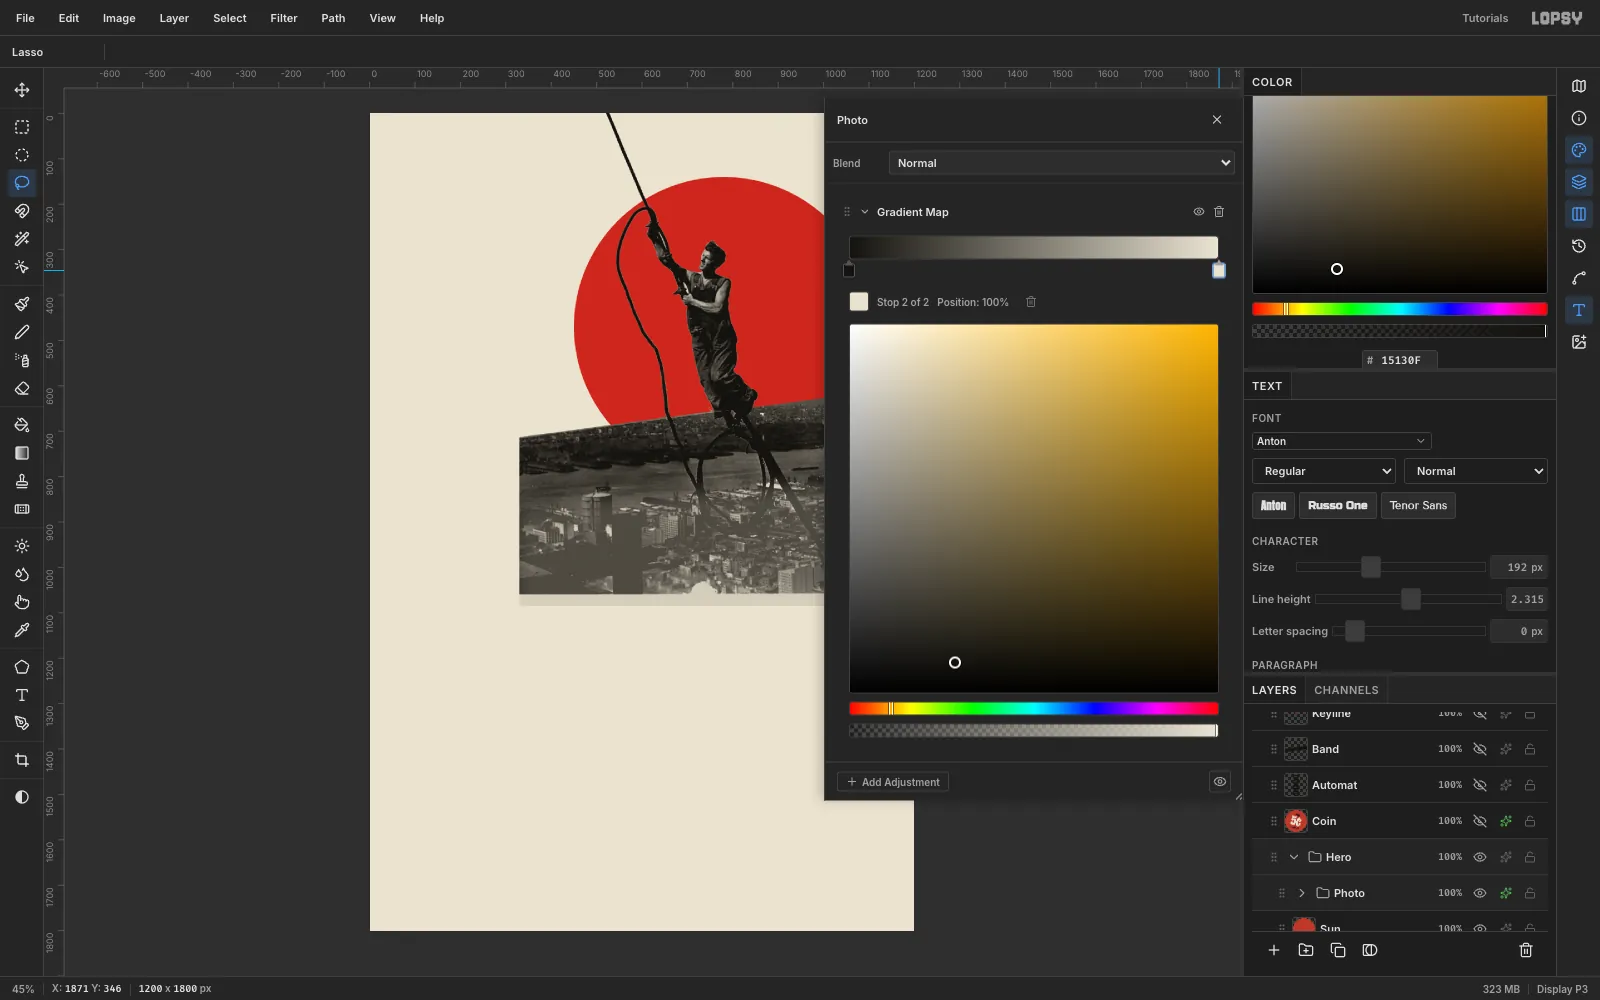Select the Clone Stamp tool
Image resolution: width=1600 pixels, height=1000 pixels.
click(x=22, y=481)
